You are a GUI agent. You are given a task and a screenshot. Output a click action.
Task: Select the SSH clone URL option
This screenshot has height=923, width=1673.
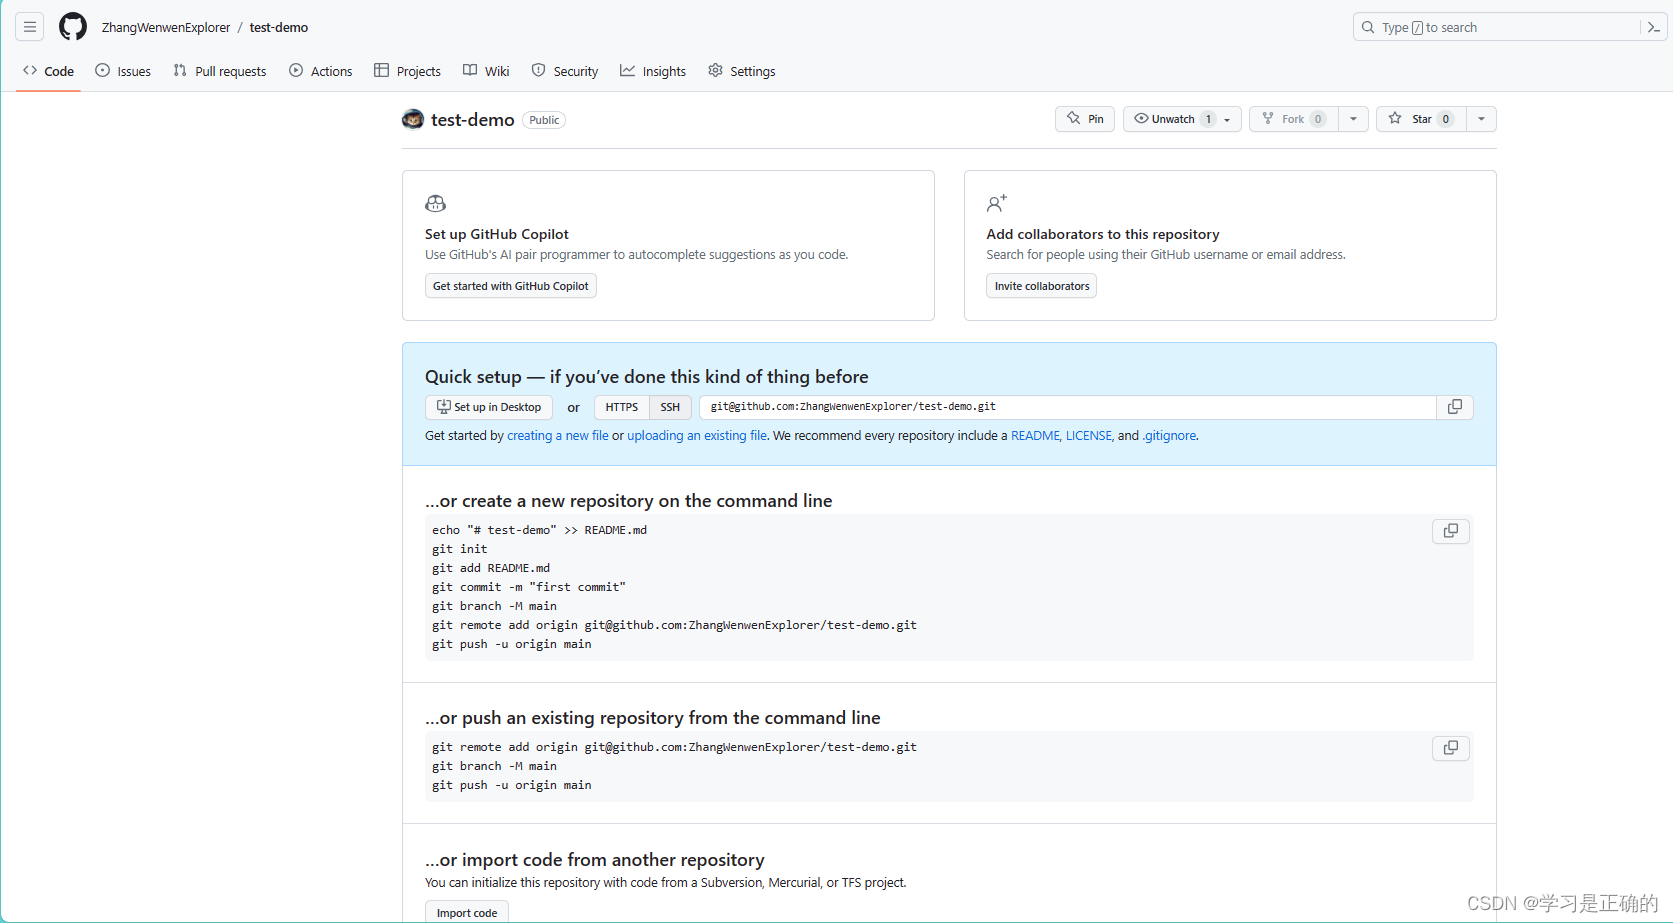pyautogui.click(x=670, y=407)
